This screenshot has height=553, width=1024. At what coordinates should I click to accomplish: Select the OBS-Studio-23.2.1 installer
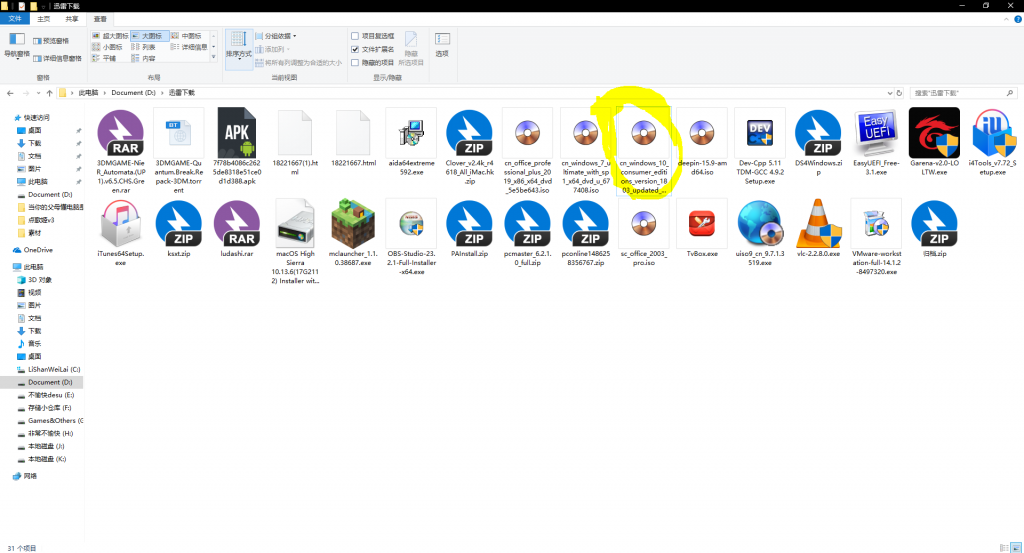(411, 238)
